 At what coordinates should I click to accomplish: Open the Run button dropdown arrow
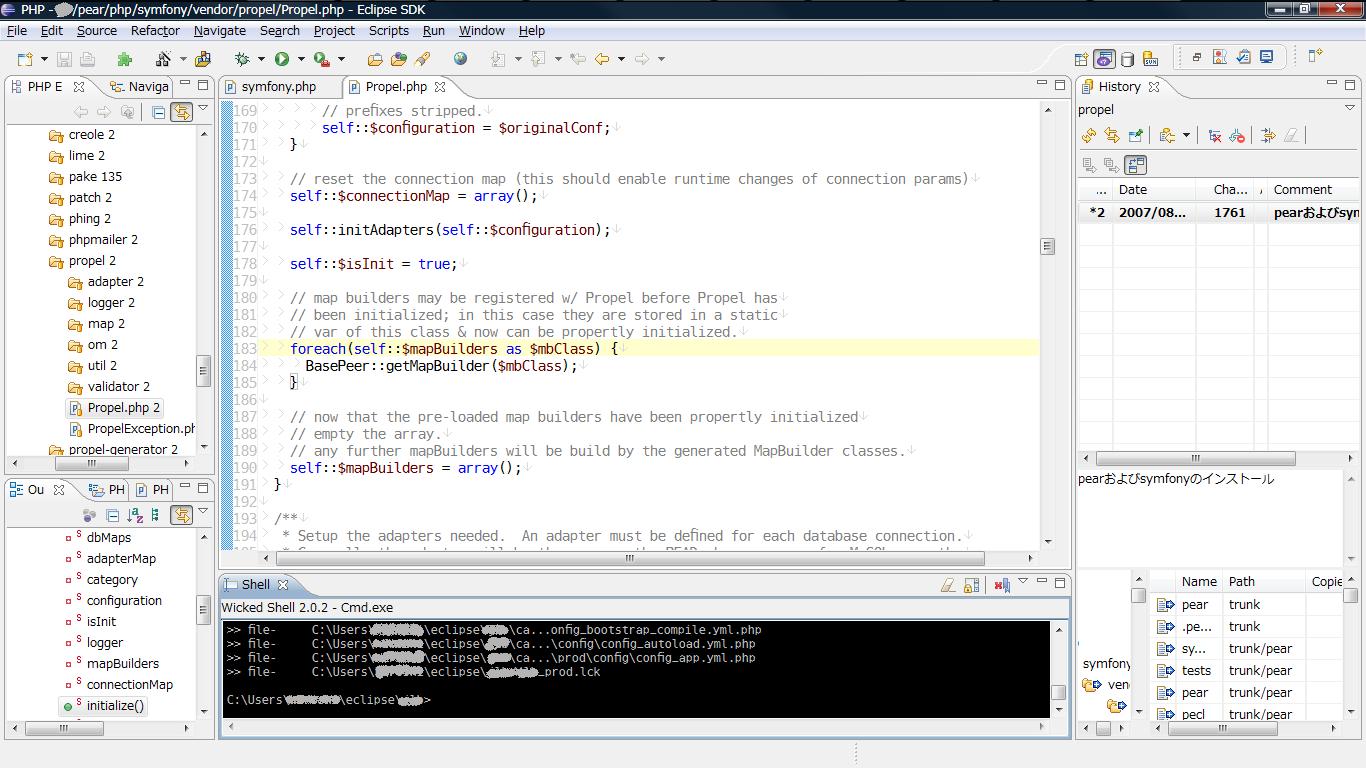pyautogui.click(x=300, y=59)
